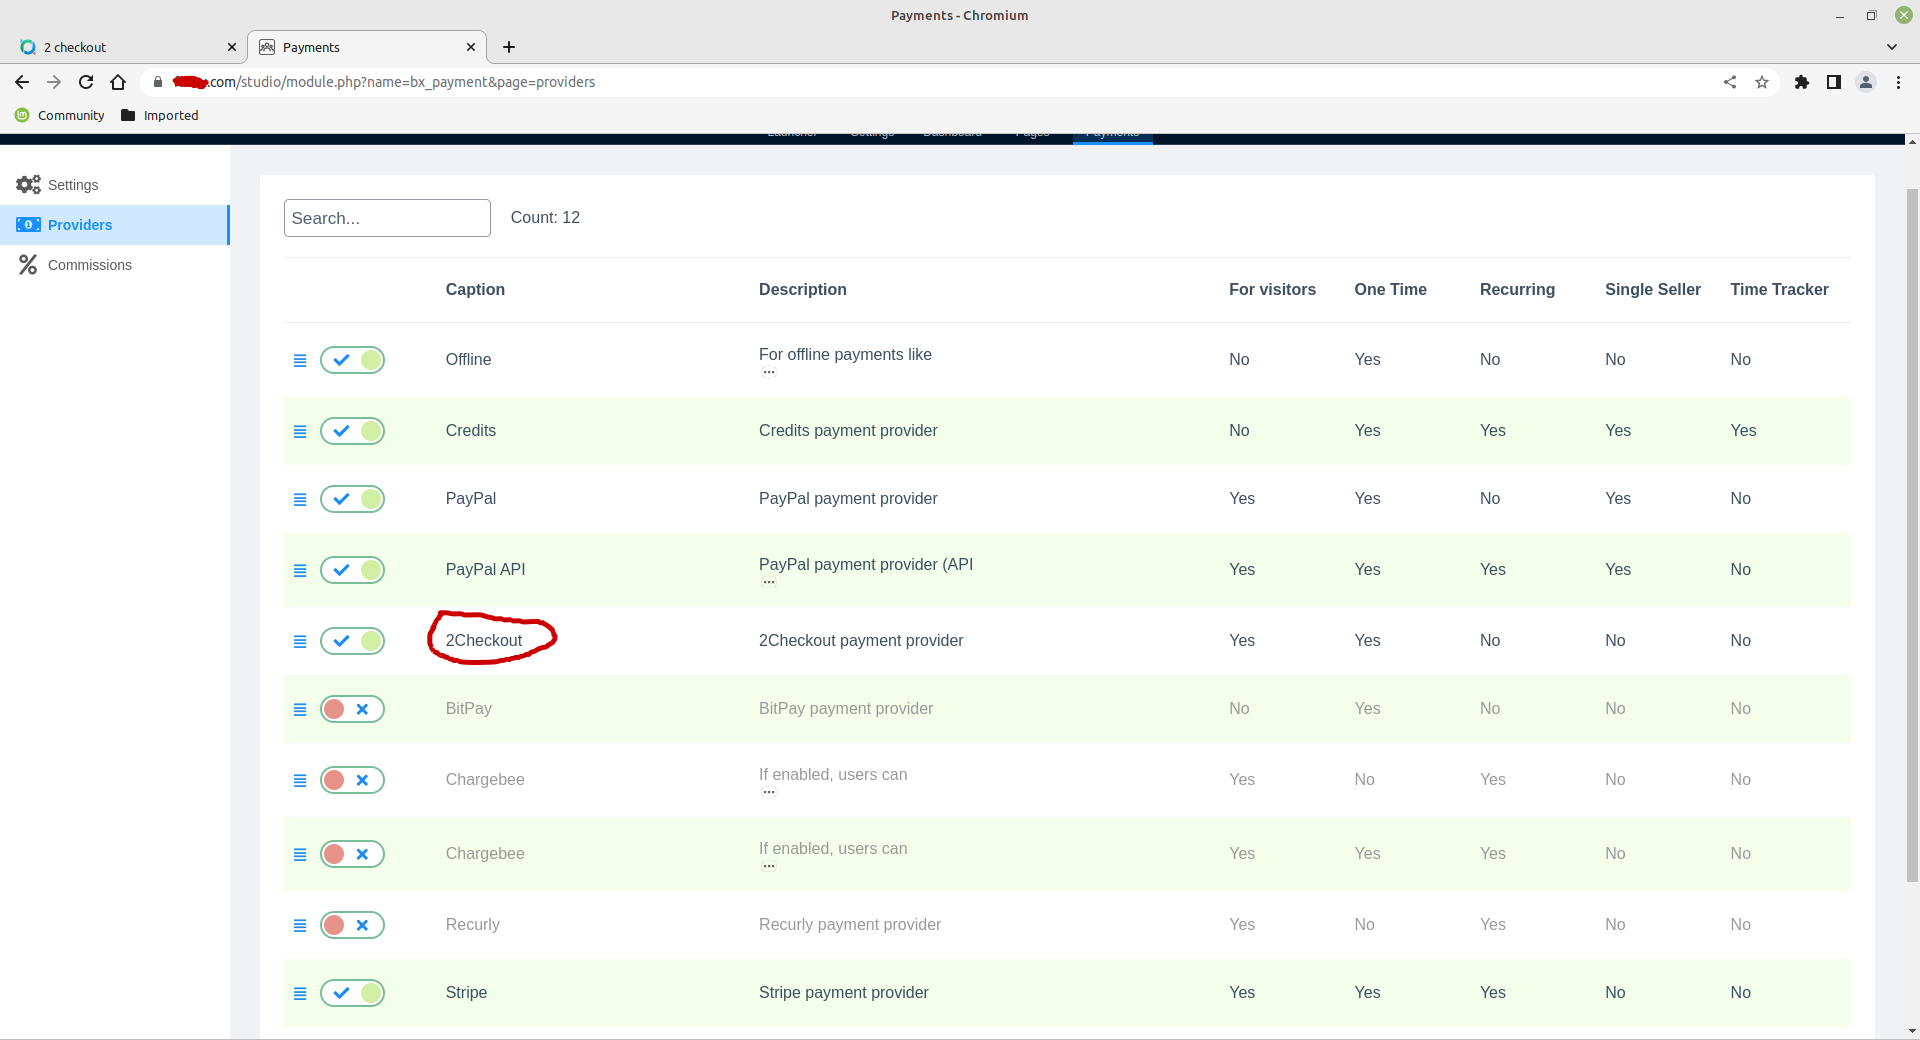Bookmark this page with the star icon
Screen dimensions: 1920x1040
(1762, 82)
